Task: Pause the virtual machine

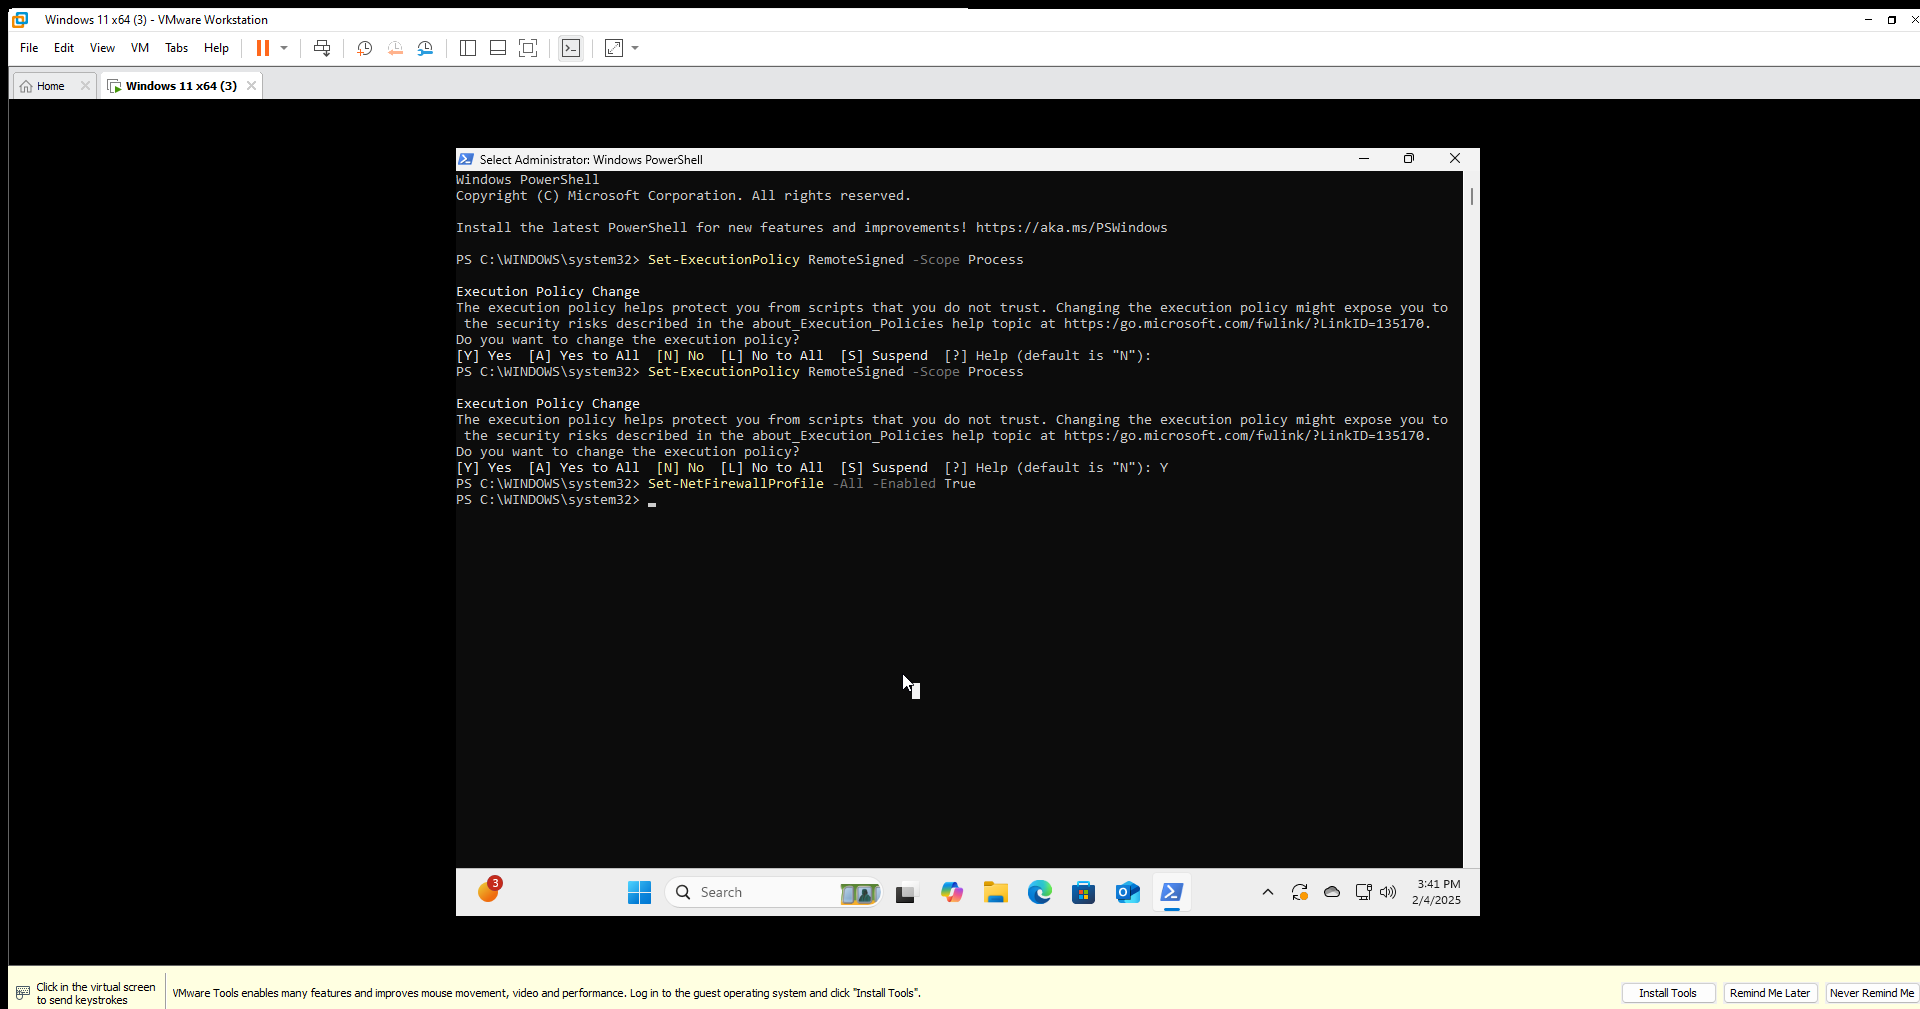Action: tap(265, 47)
